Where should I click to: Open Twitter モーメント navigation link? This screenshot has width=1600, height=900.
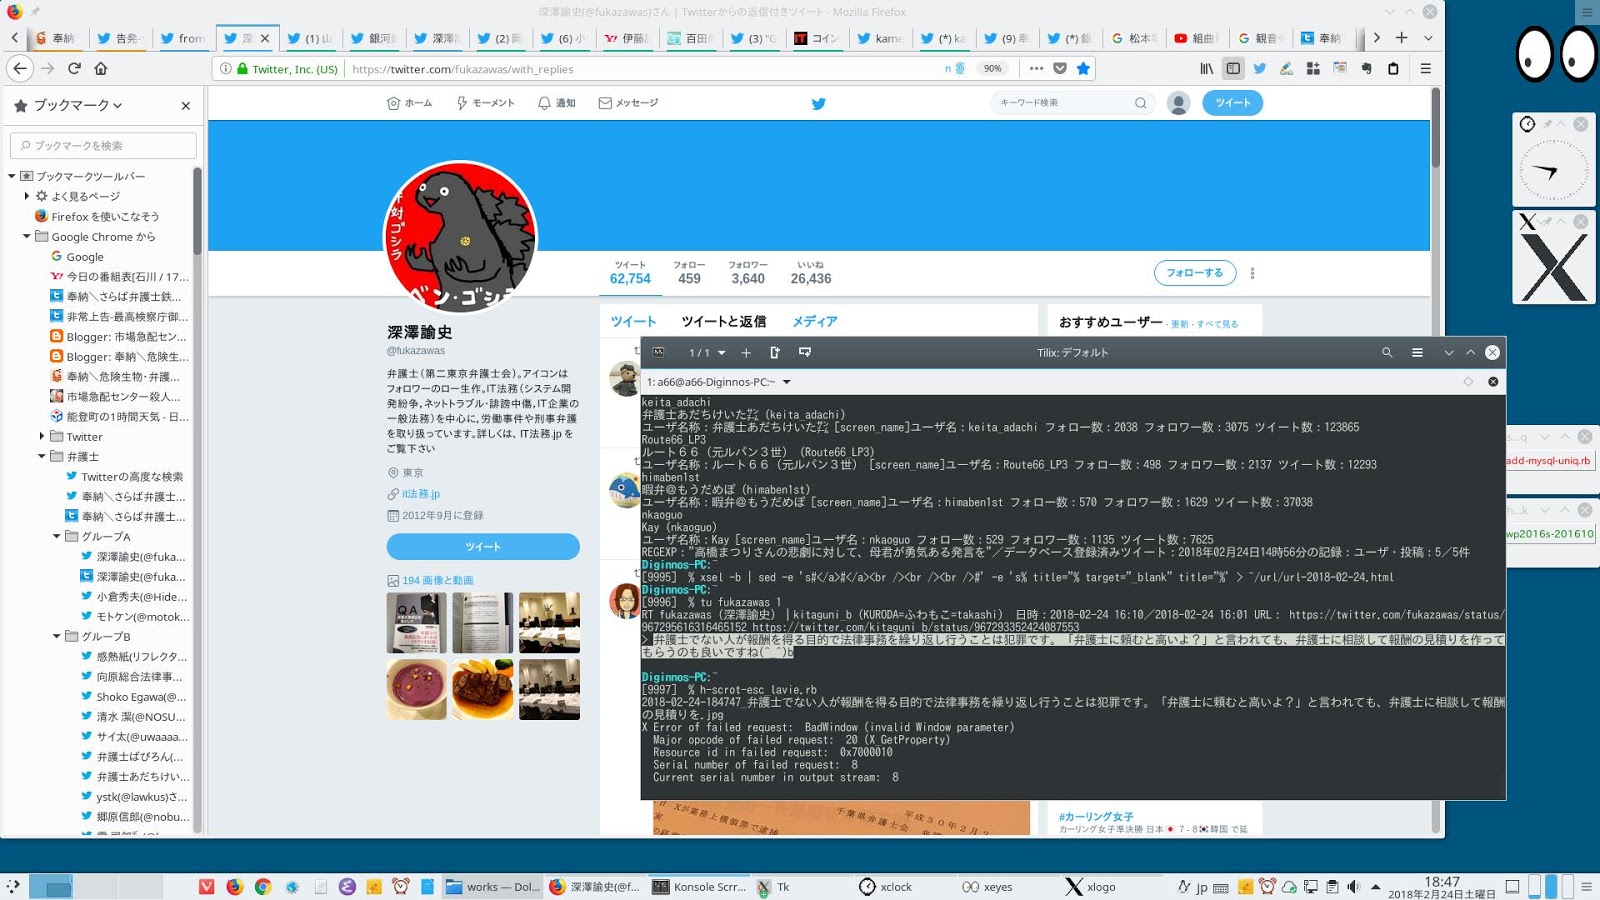pyautogui.click(x=485, y=103)
